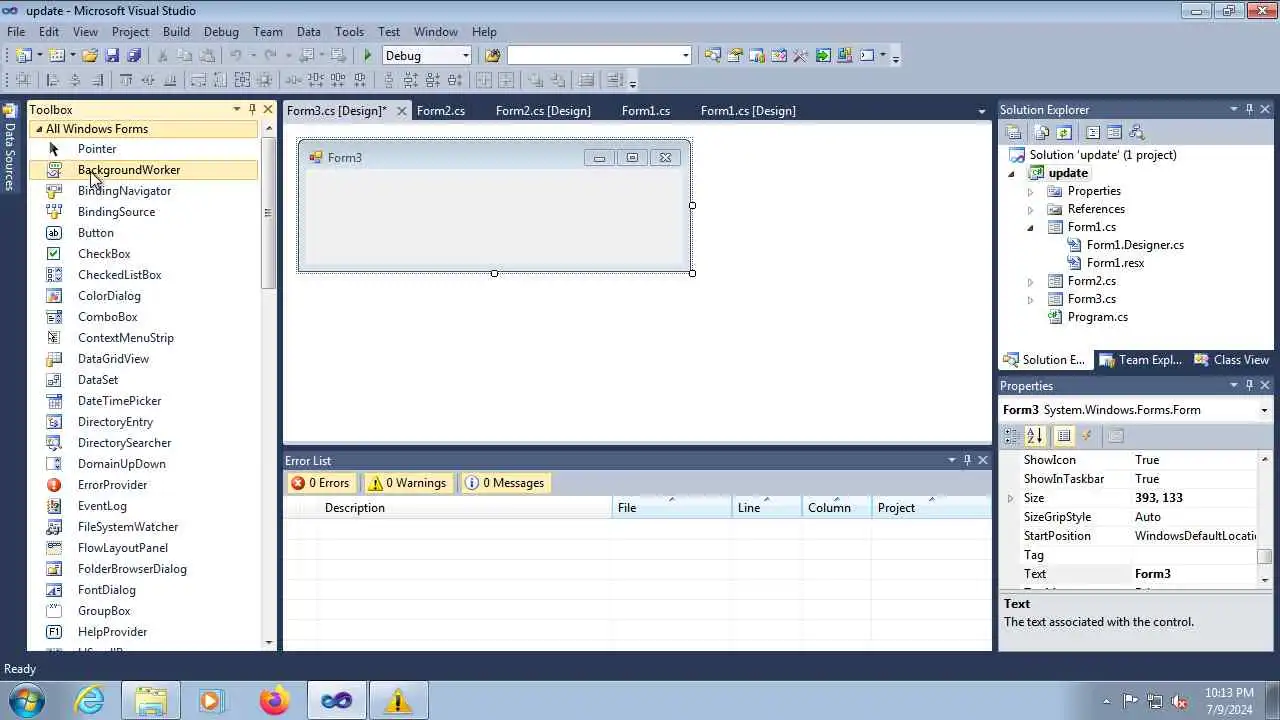Toggle the Properties view button in Properties panel

tap(1064, 436)
